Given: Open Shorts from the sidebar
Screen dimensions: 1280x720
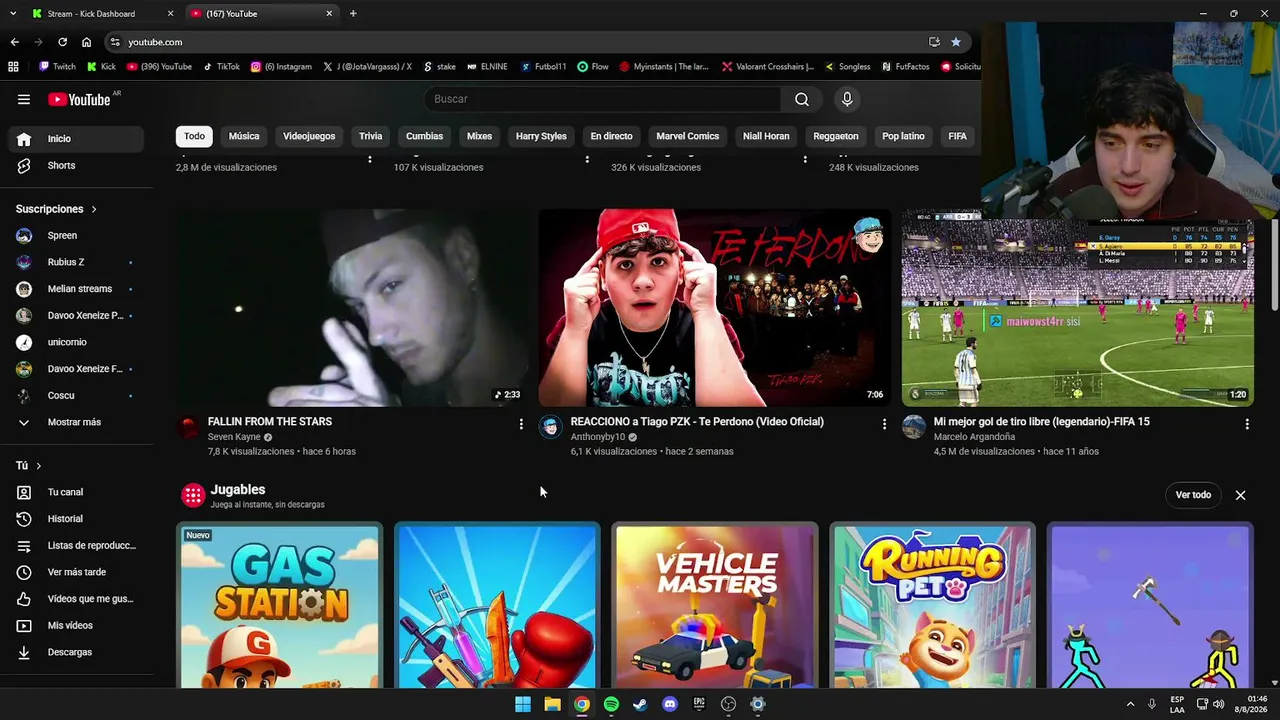Looking at the screenshot, I should (76, 166).
